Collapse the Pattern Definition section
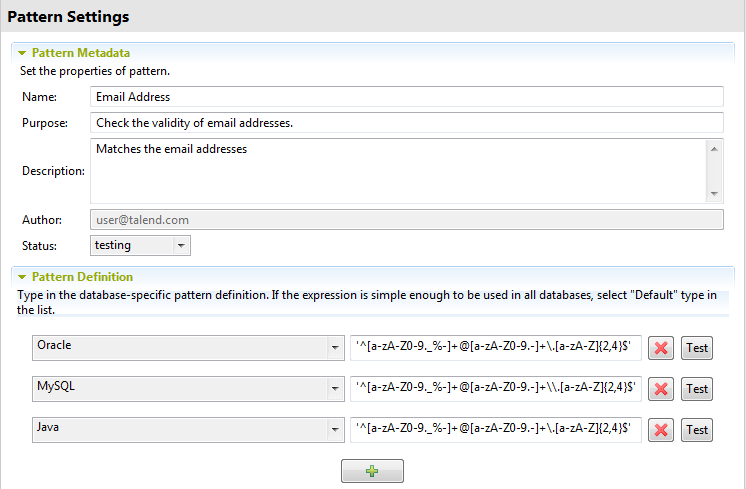 (x=21, y=276)
